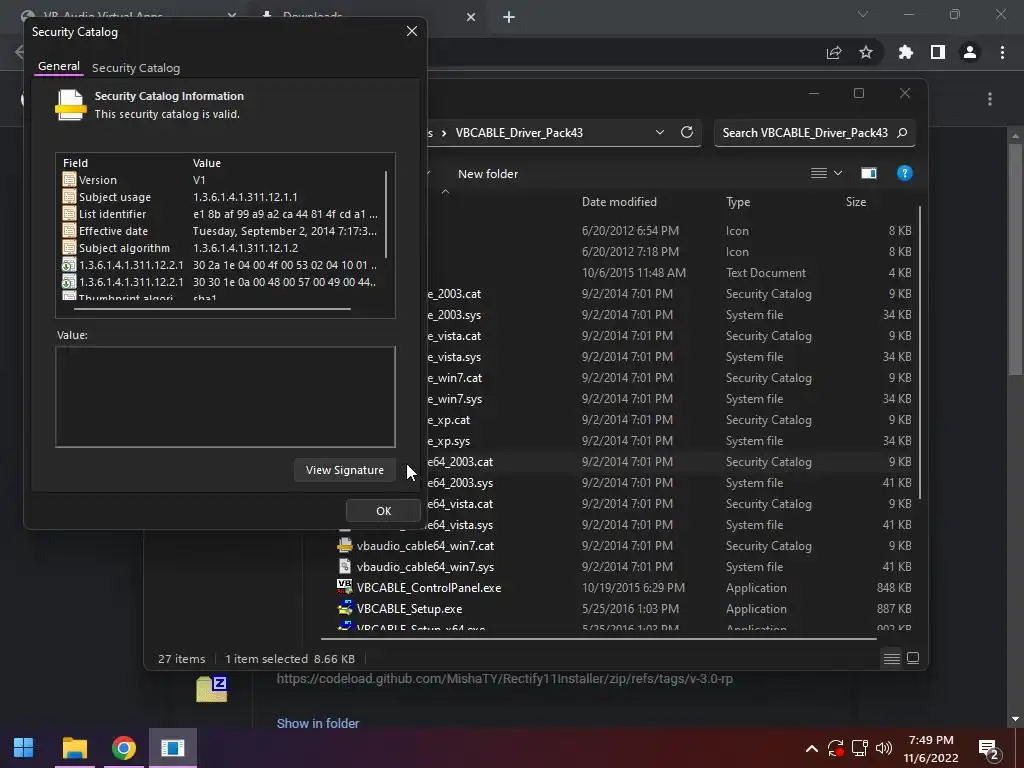Open Chrome profile icon

click(x=970, y=52)
